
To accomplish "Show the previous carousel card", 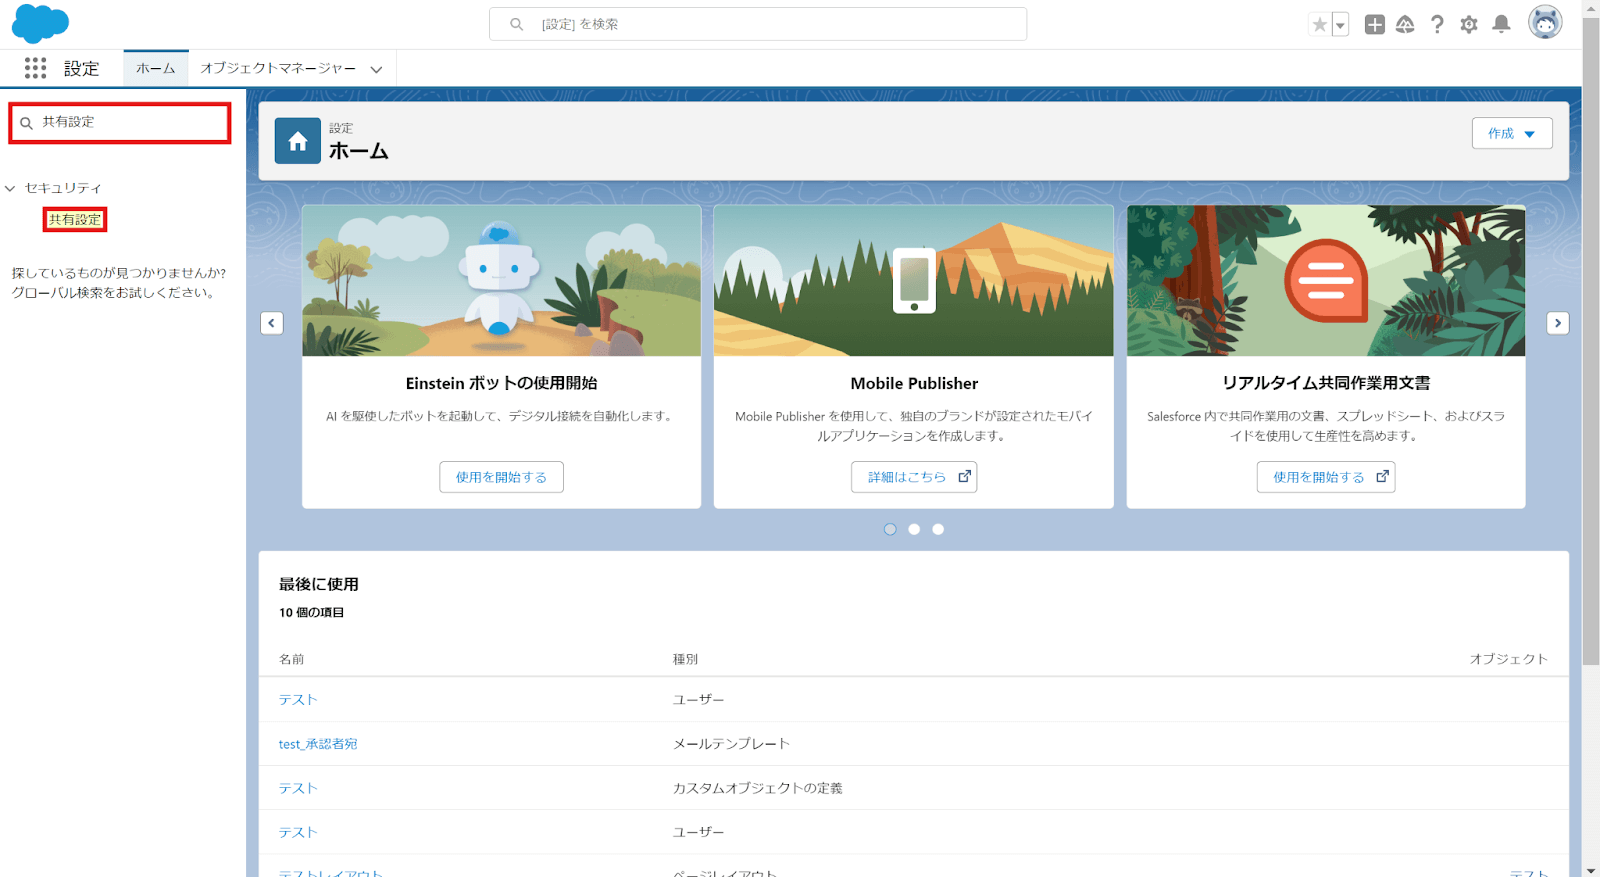I will (x=272, y=323).
